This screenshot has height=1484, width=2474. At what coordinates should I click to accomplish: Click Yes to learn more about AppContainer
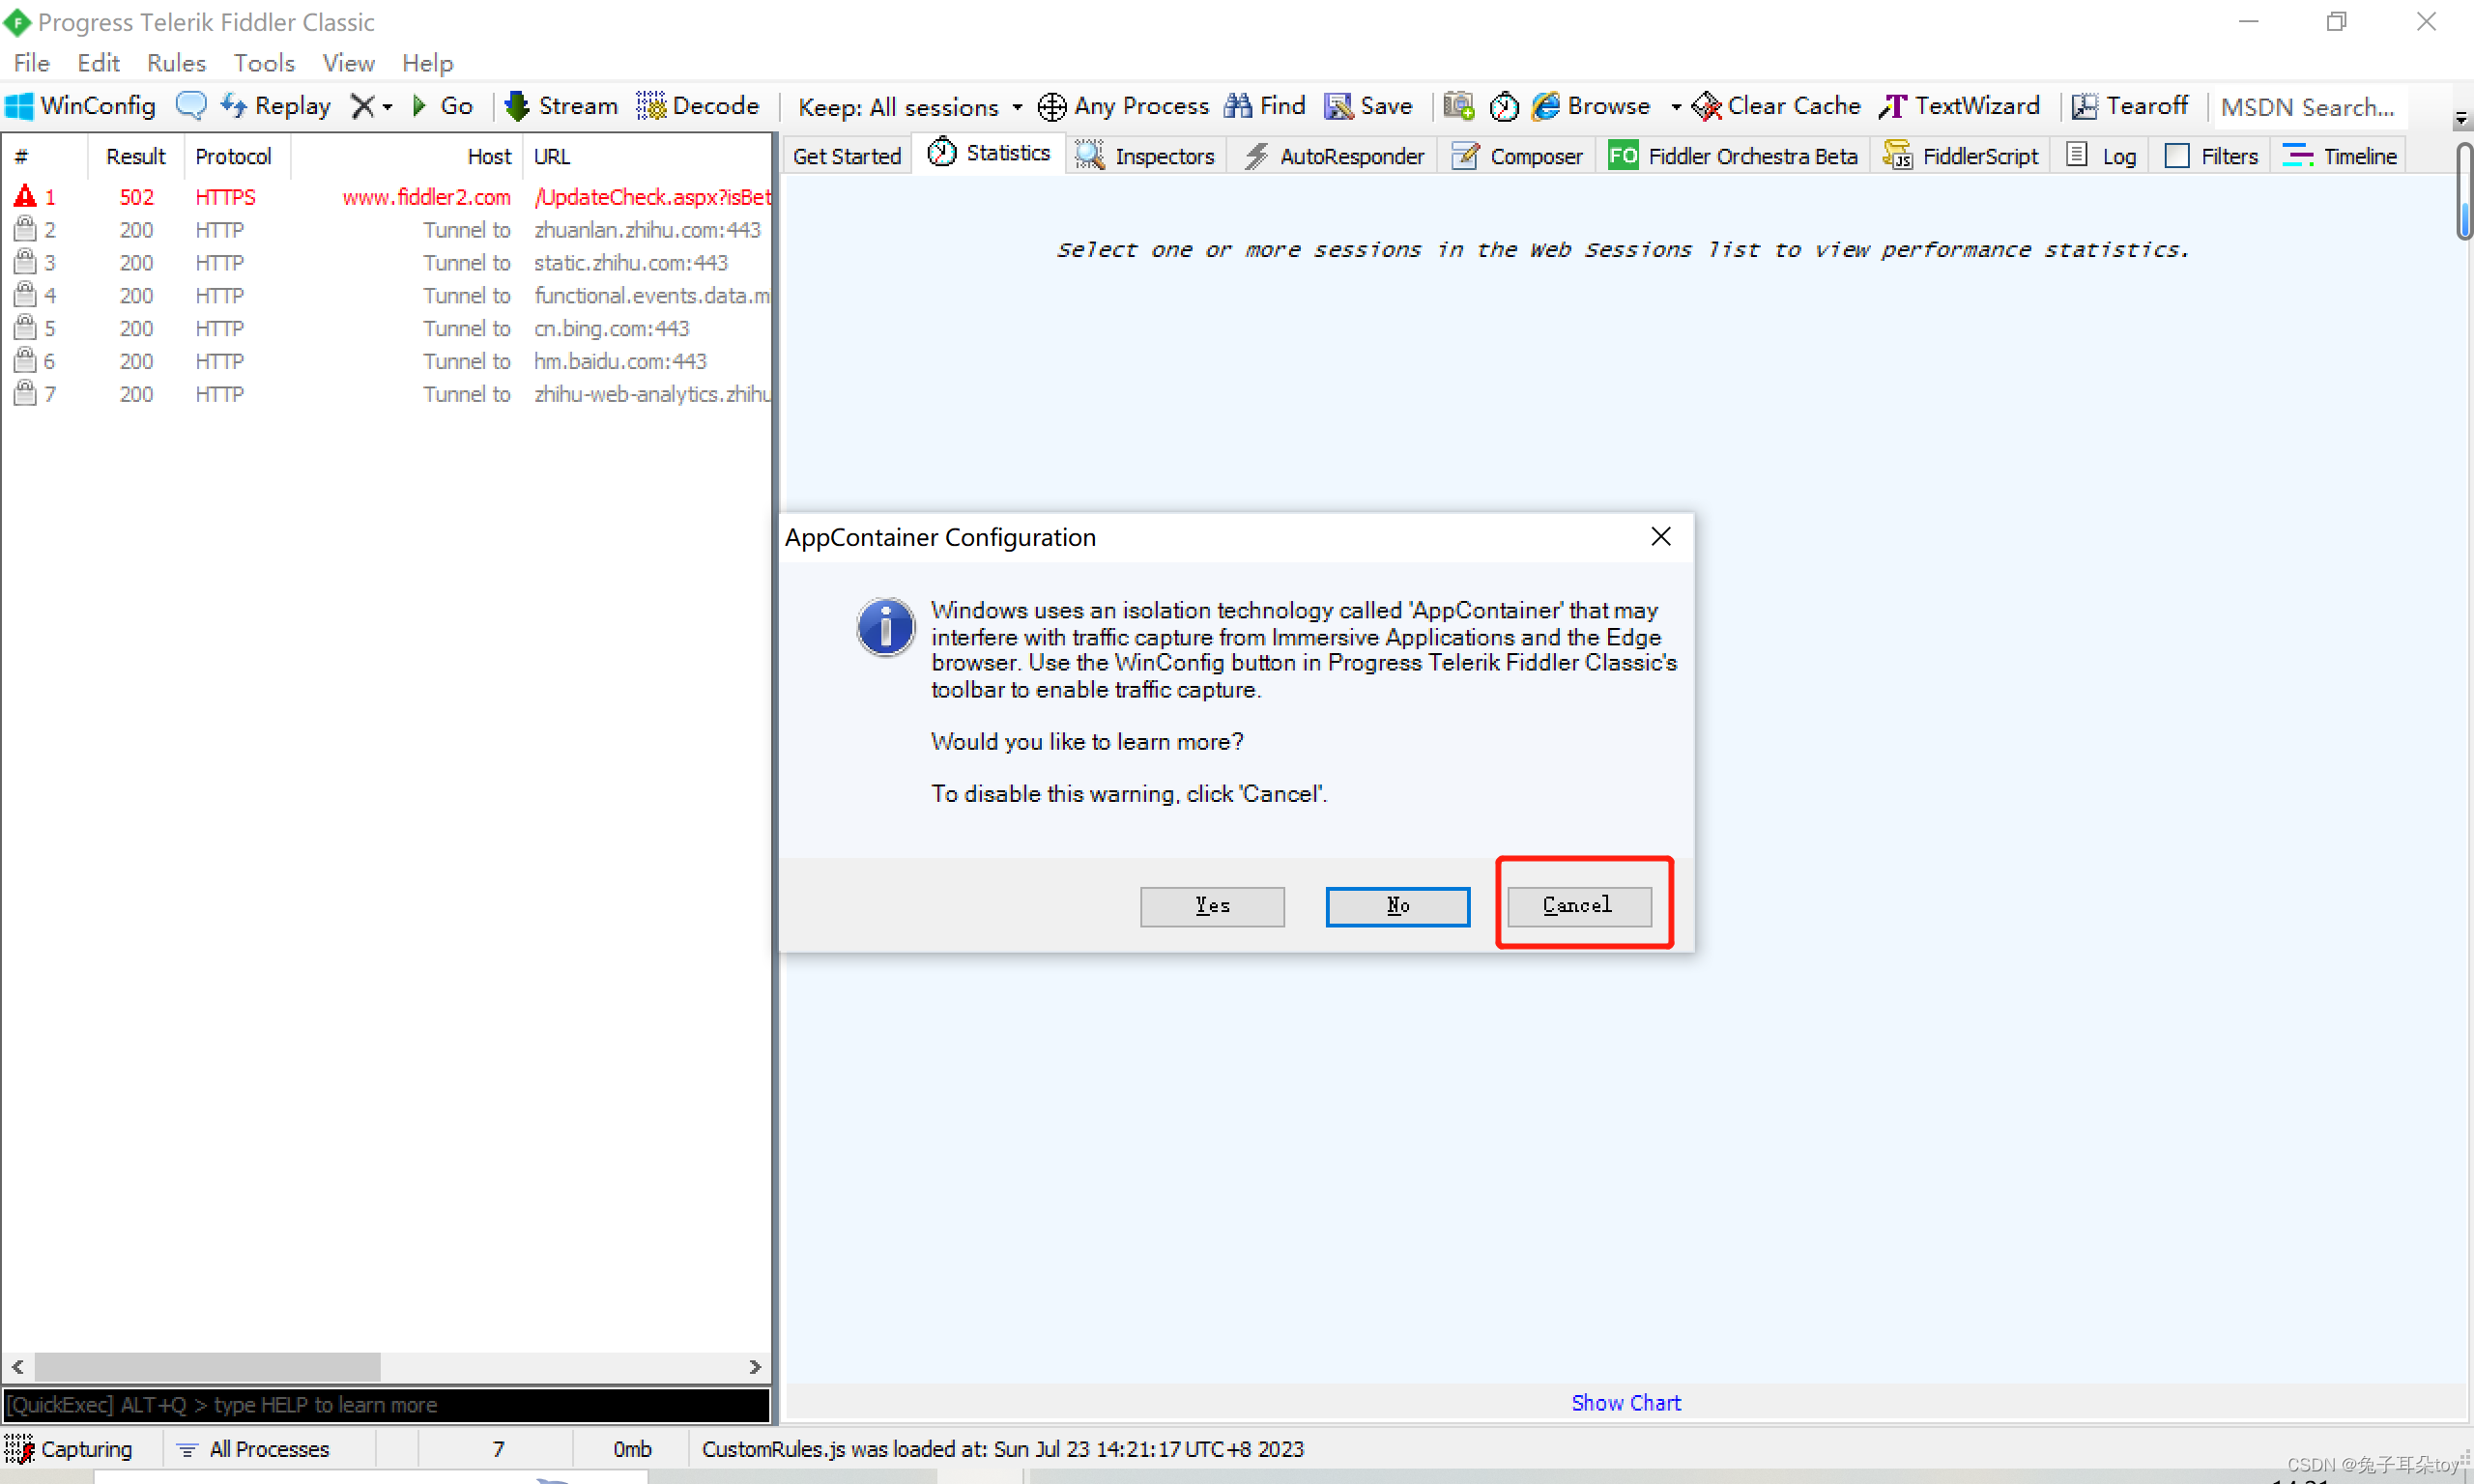point(1214,902)
